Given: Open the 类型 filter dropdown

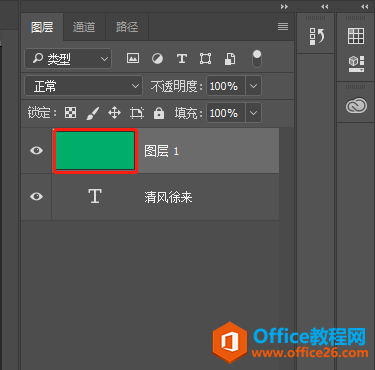Looking at the screenshot, I should [x=68, y=59].
